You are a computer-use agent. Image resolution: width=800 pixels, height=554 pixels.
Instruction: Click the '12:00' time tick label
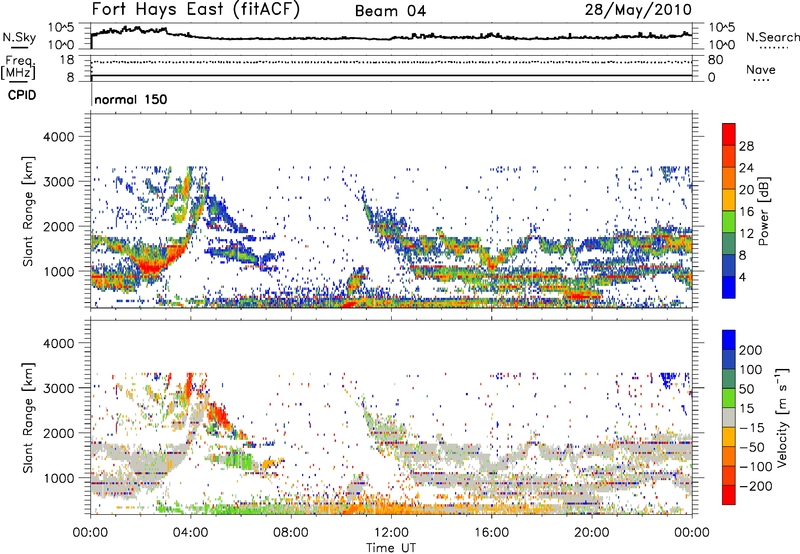[x=391, y=533]
